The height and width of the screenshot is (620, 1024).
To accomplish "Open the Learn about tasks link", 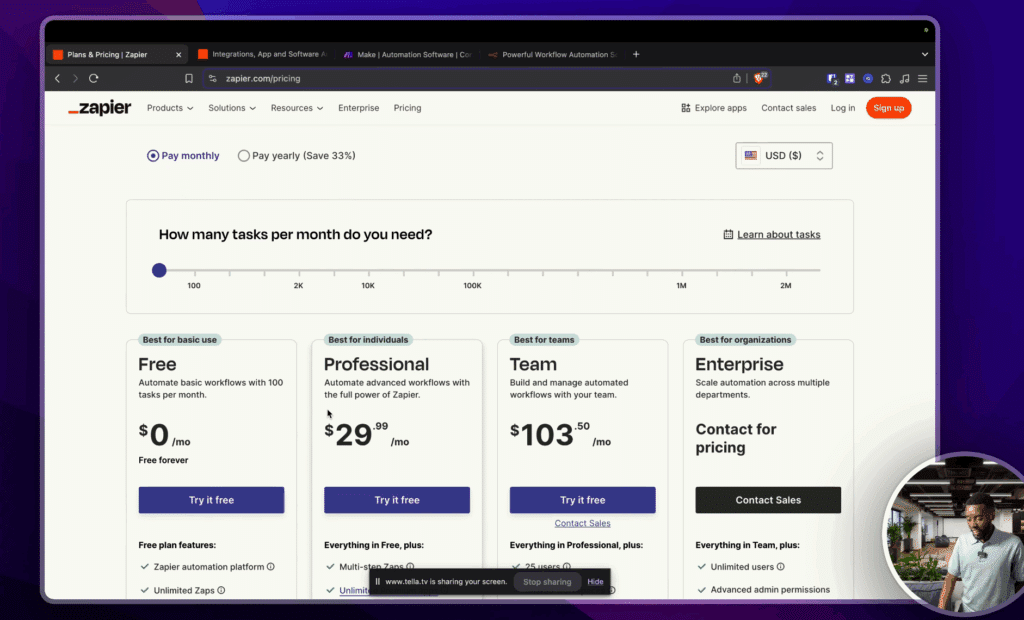I will tap(778, 235).
